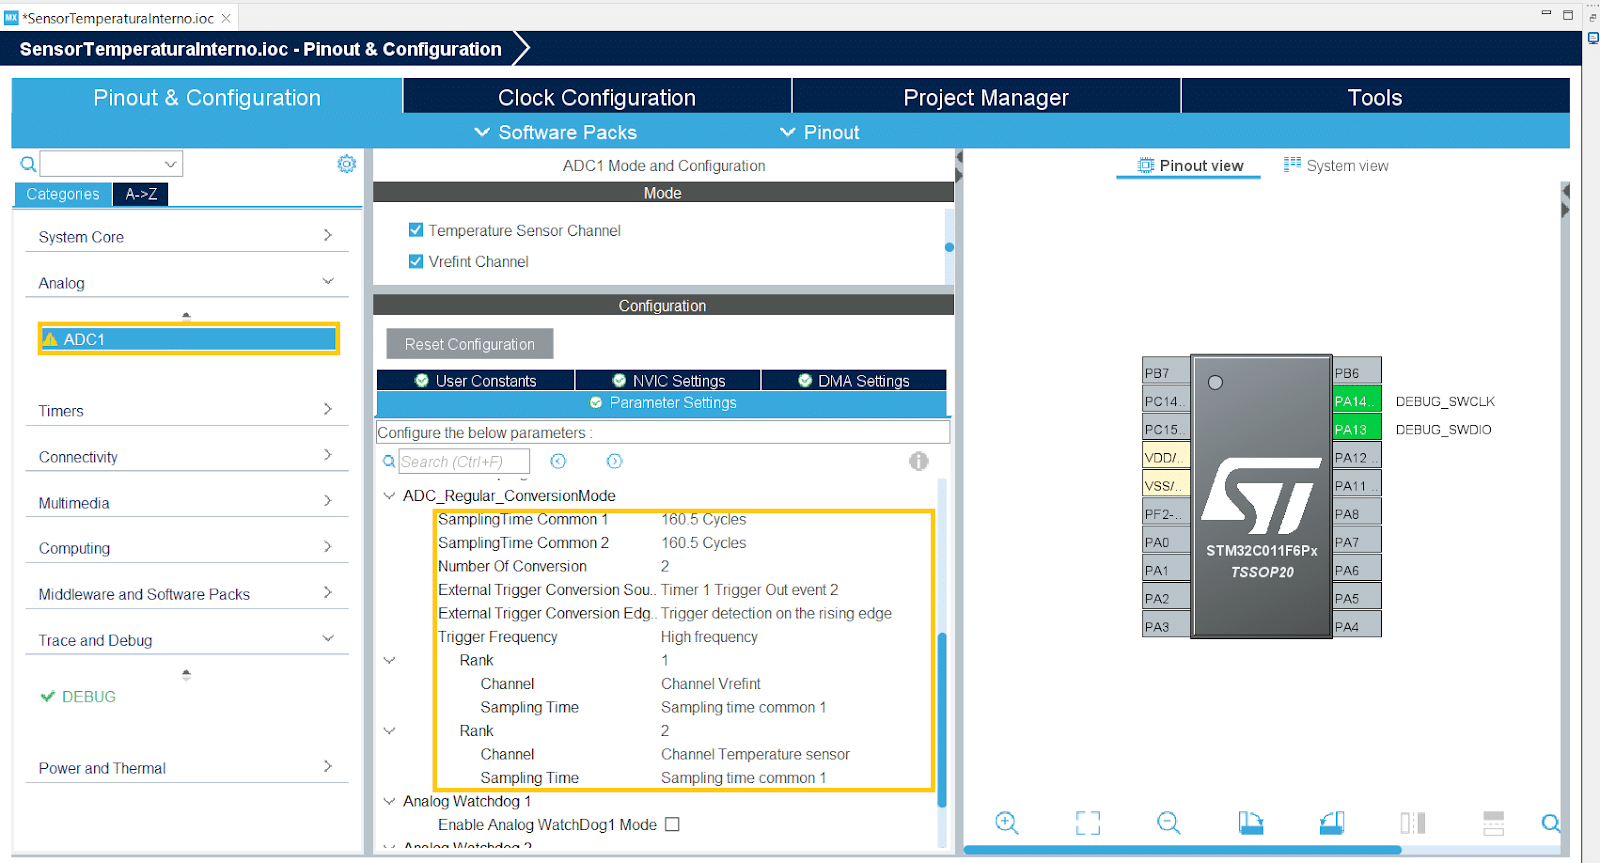1600x863 pixels.
Task: Zoom out of the chip pinout
Action: coord(1168,822)
